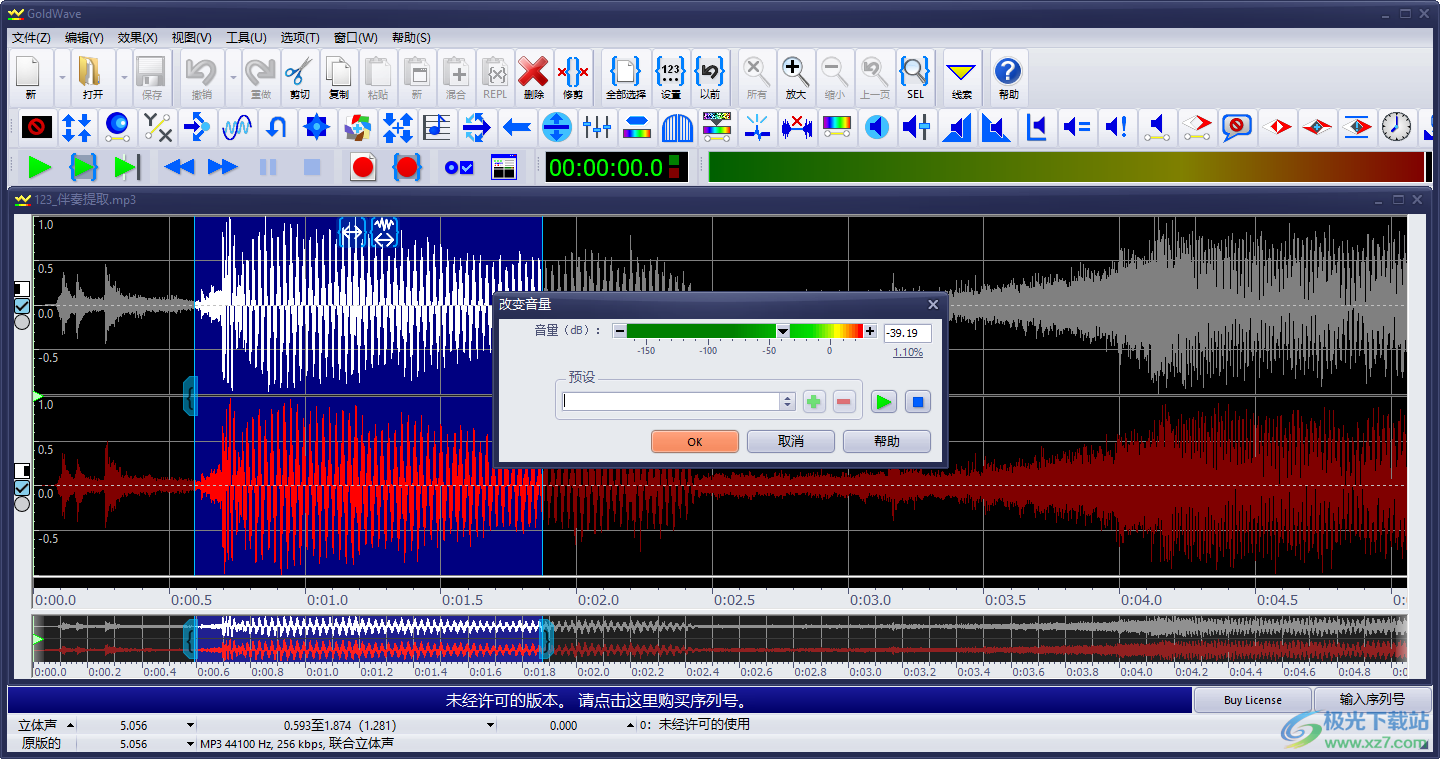Open the 文件(Z) menu

coord(31,37)
